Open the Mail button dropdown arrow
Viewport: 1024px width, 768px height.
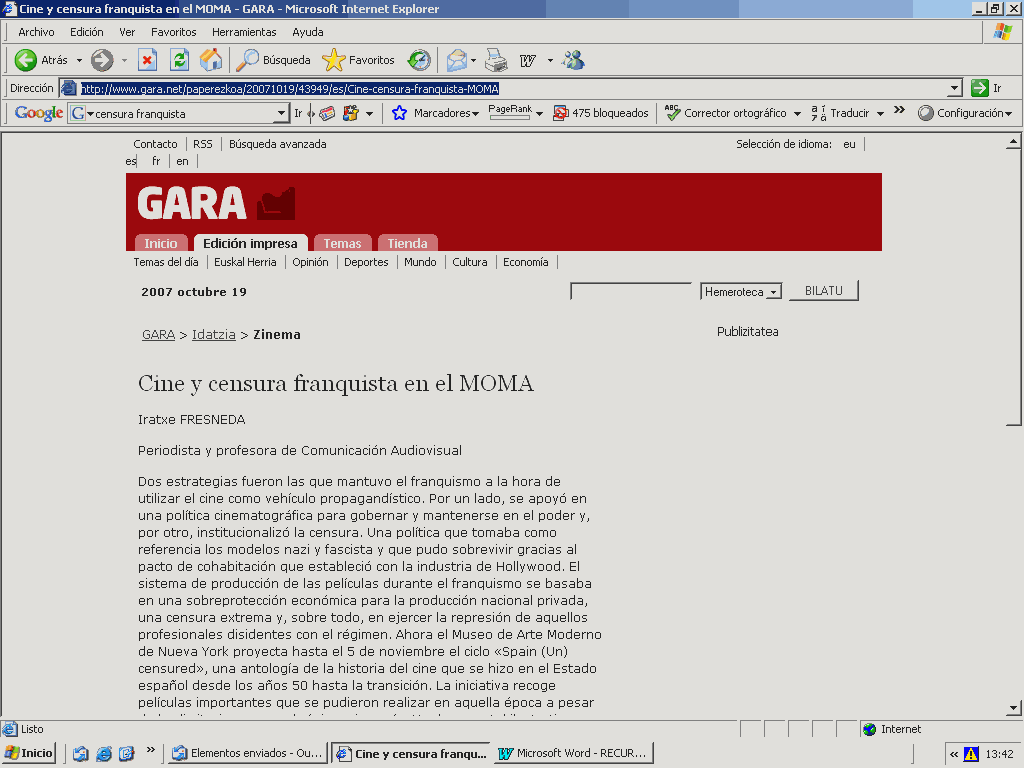click(473, 60)
